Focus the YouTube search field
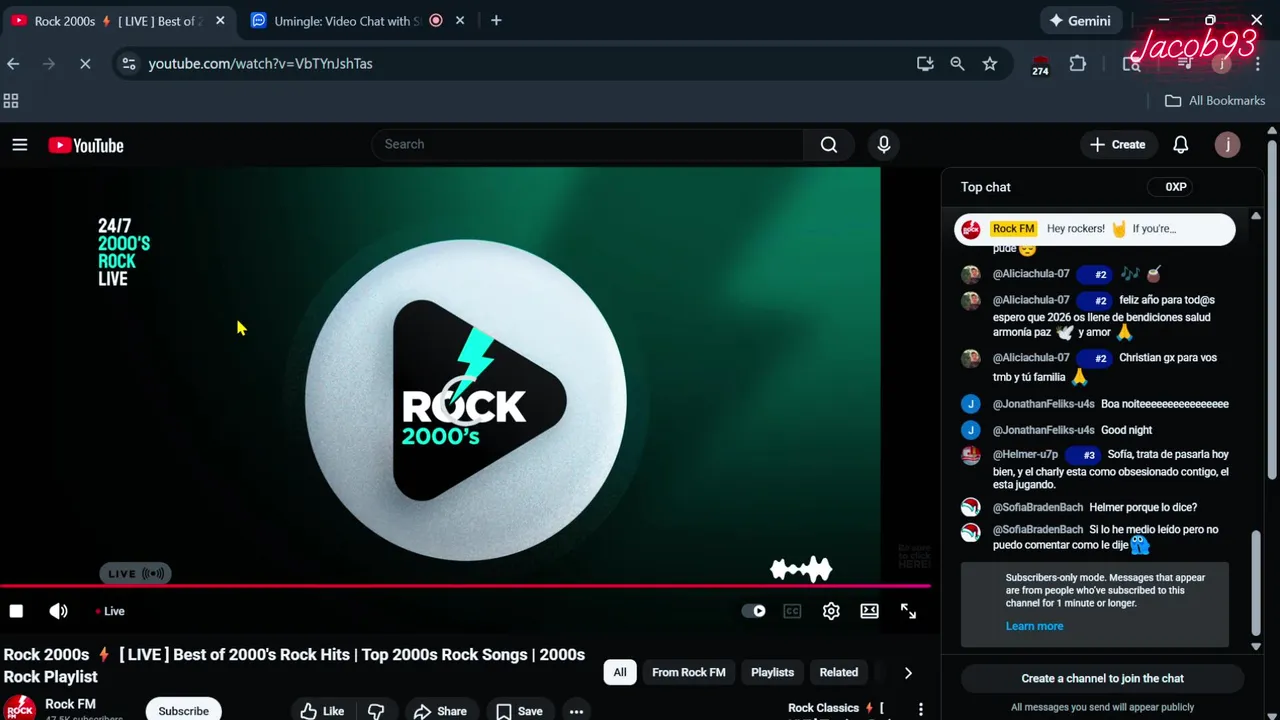 587,145
